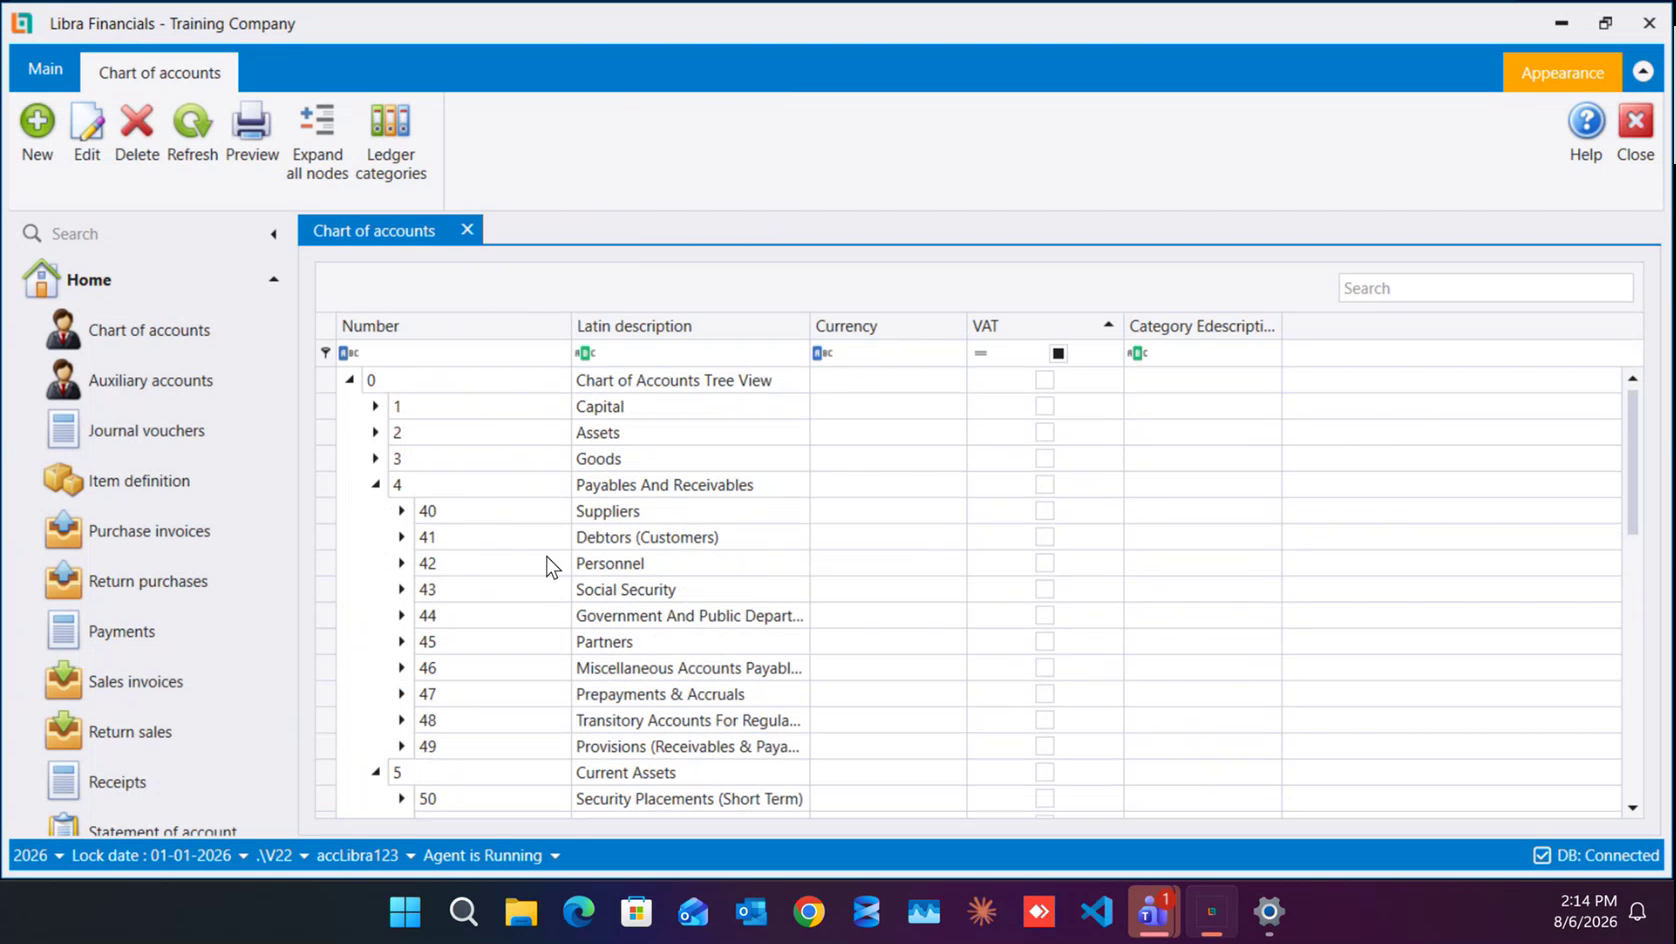Click the grid Search input field
1676x944 pixels.
click(1485, 288)
